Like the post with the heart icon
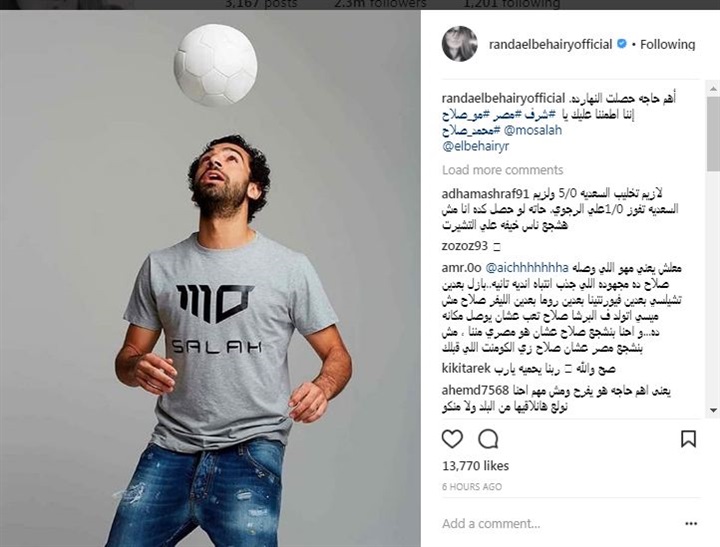The image size is (720, 547). (x=452, y=439)
